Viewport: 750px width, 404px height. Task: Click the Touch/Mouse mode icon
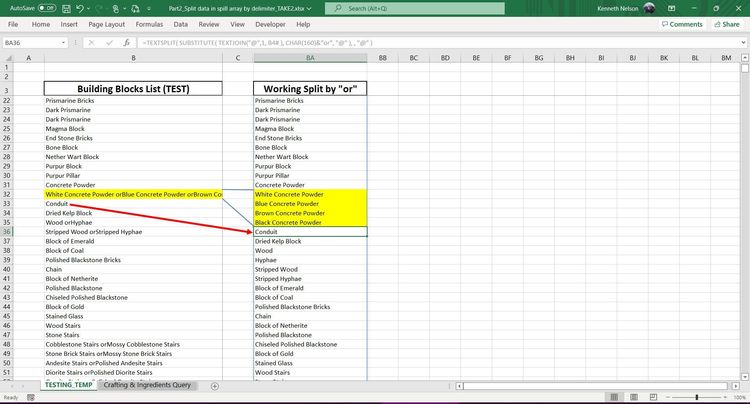[116, 9]
